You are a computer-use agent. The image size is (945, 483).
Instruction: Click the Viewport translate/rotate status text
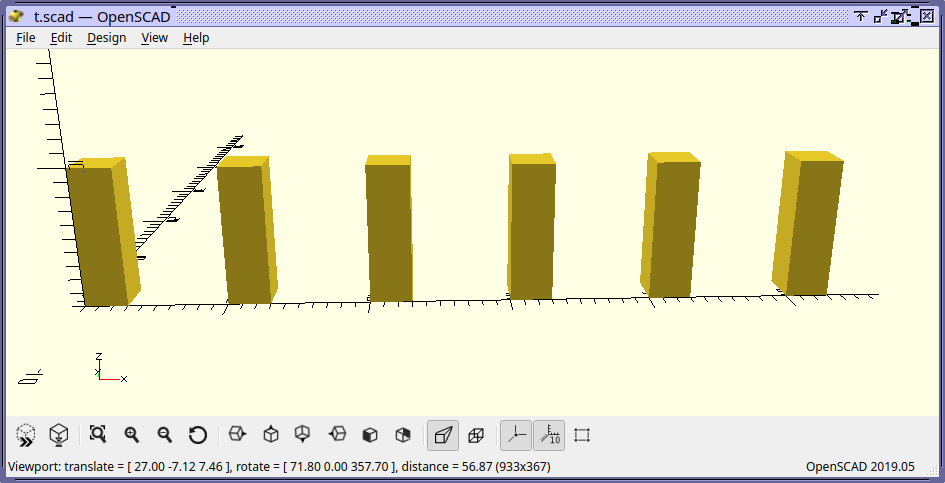point(279,467)
